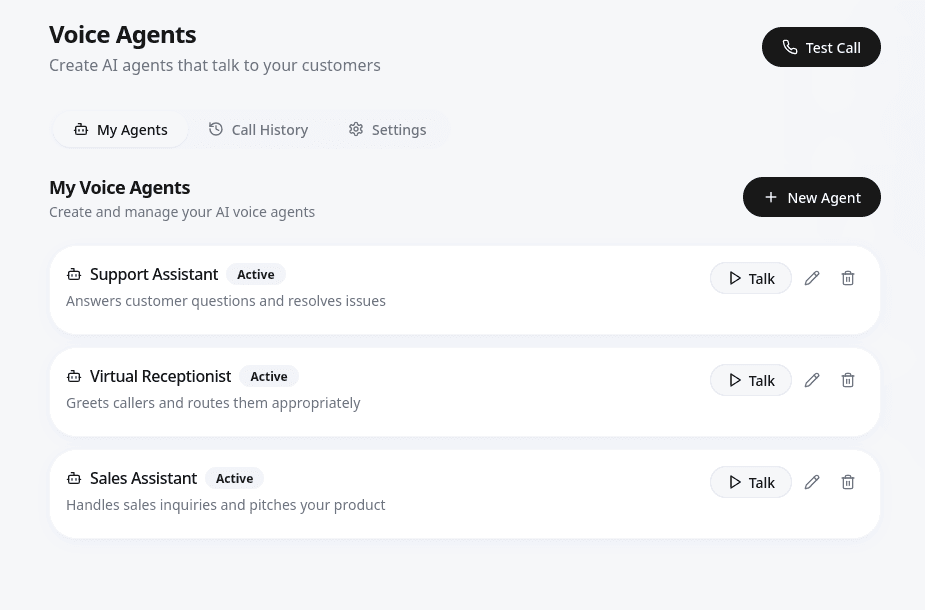The height and width of the screenshot is (610, 925).
Task: Click the Virtual Receptionist Active badge
Action: click(x=269, y=376)
